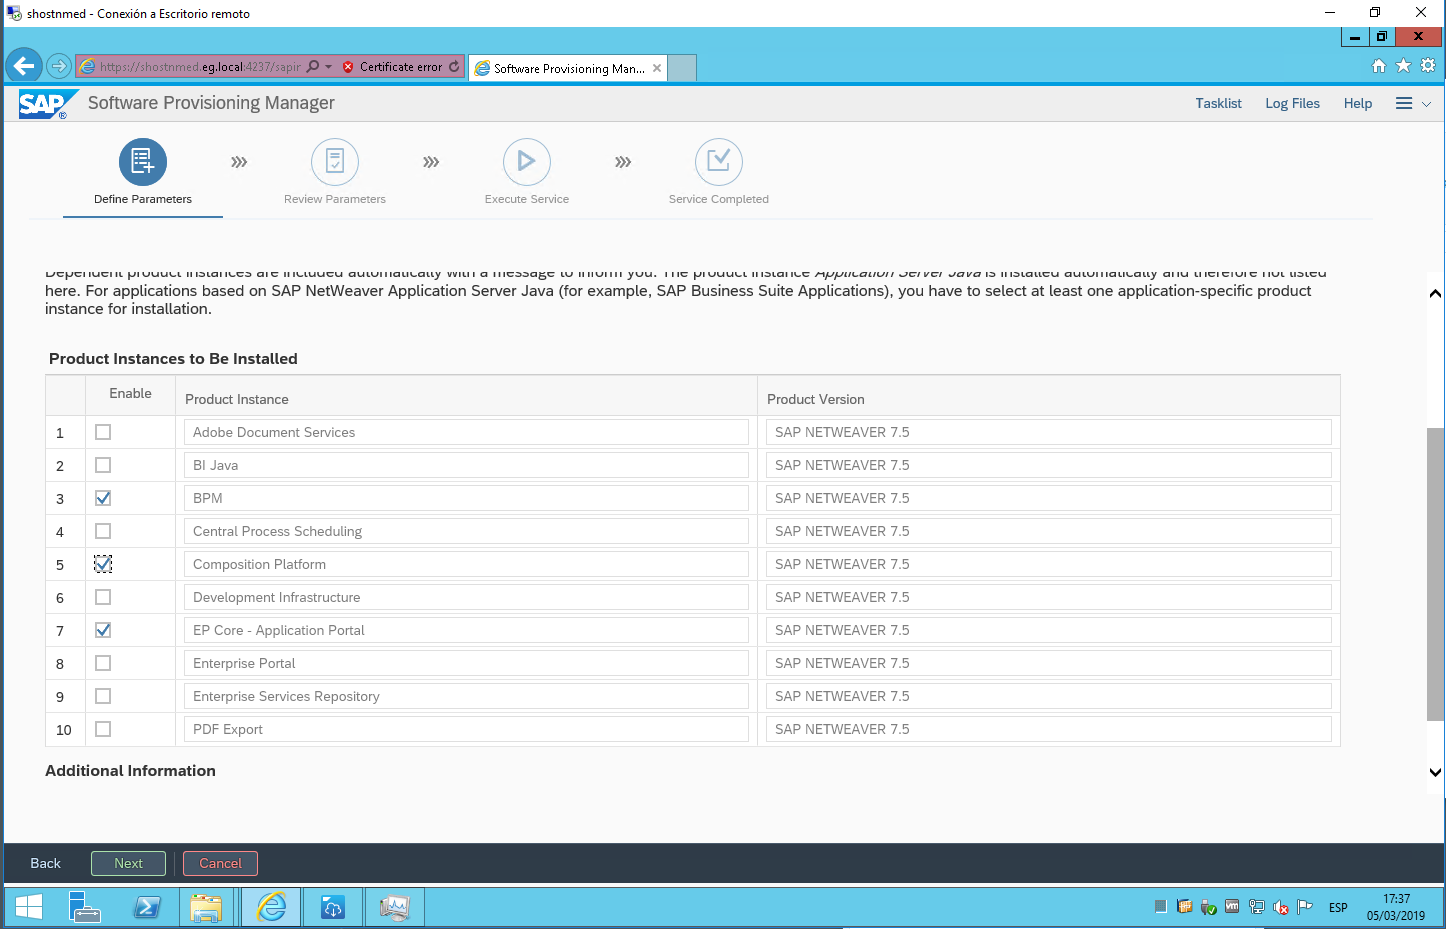Enable Enterprise Services Repository checkbox
Image resolution: width=1446 pixels, height=929 pixels.
point(103,696)
